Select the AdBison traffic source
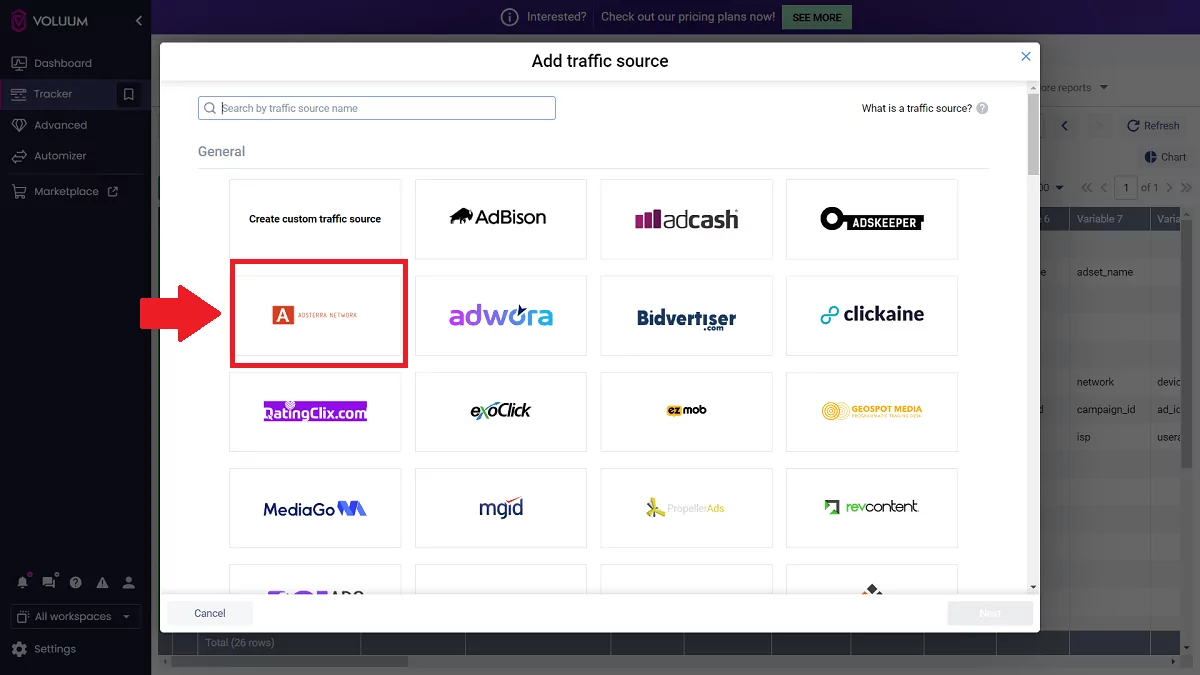This screenshot has width=1200, height=675. (x=500, y=218)
